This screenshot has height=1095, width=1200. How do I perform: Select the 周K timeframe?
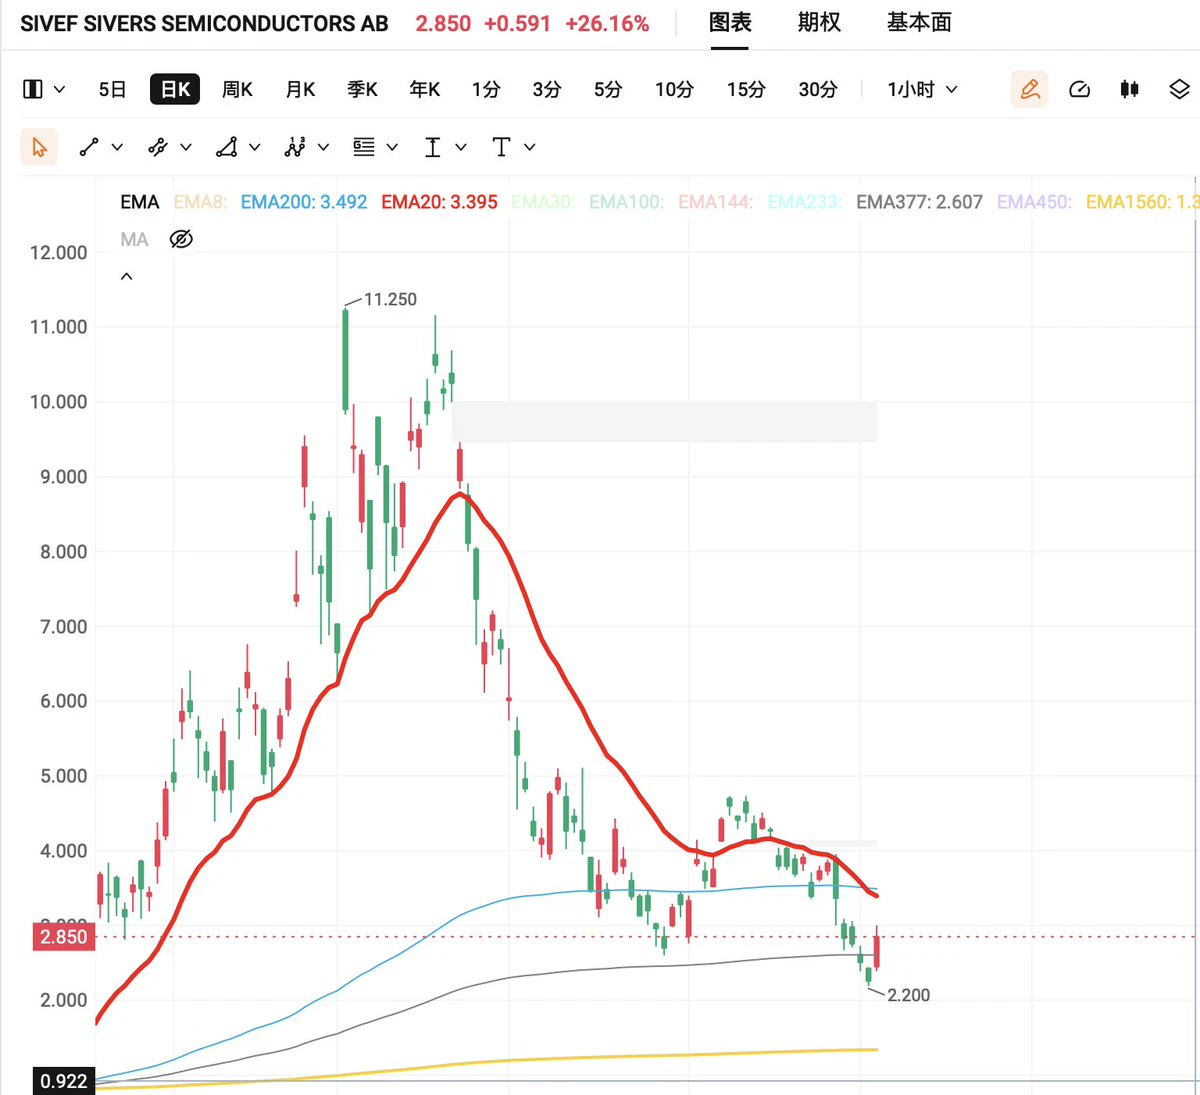pos(237,89)
